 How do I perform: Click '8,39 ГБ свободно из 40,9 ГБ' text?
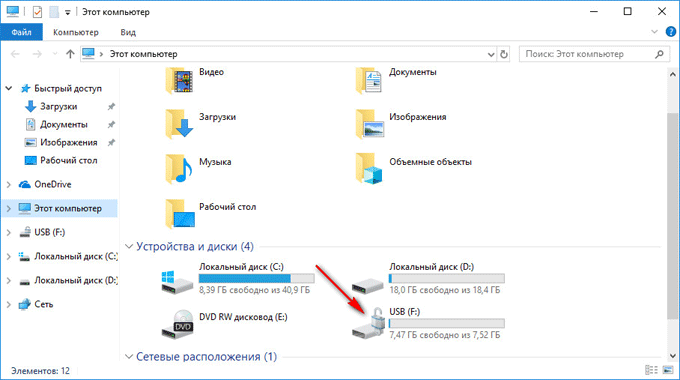(x=255, y=290)
